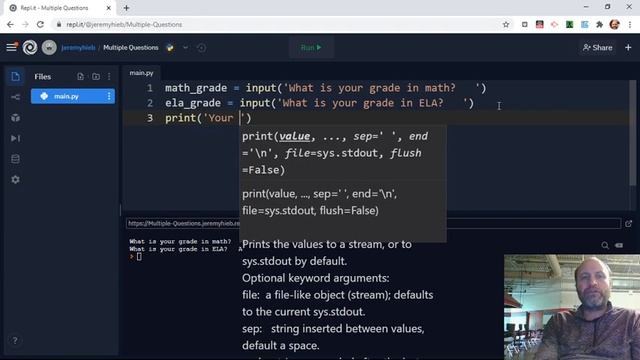Close the Repl.it browser tab
Viewport: 640px width, 360px height.
[x=109, y=8]
